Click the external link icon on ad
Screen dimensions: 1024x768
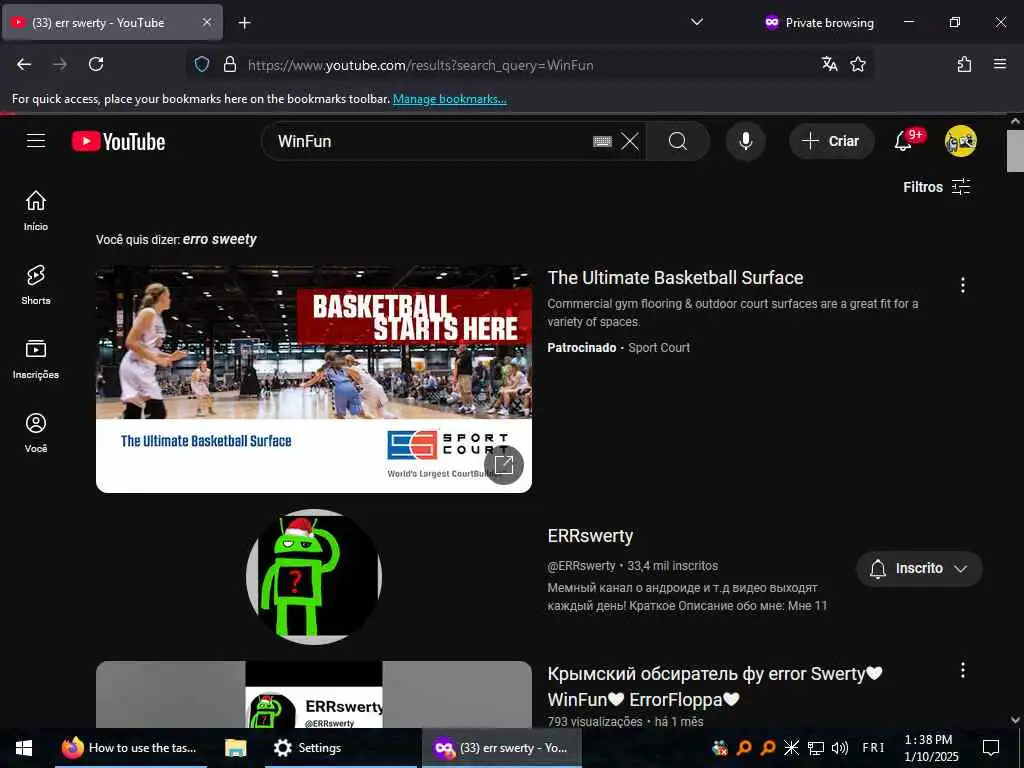click(x=504, y=464)
